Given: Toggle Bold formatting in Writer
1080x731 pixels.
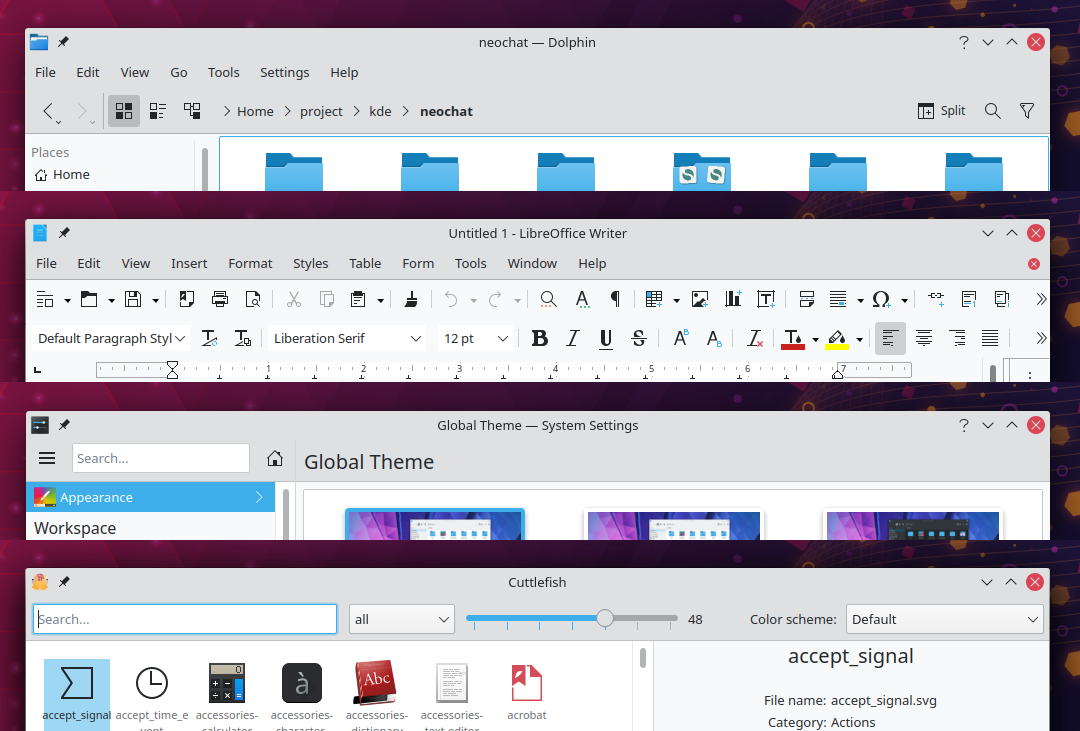Looking at the screenshot, I should point(540,339).
